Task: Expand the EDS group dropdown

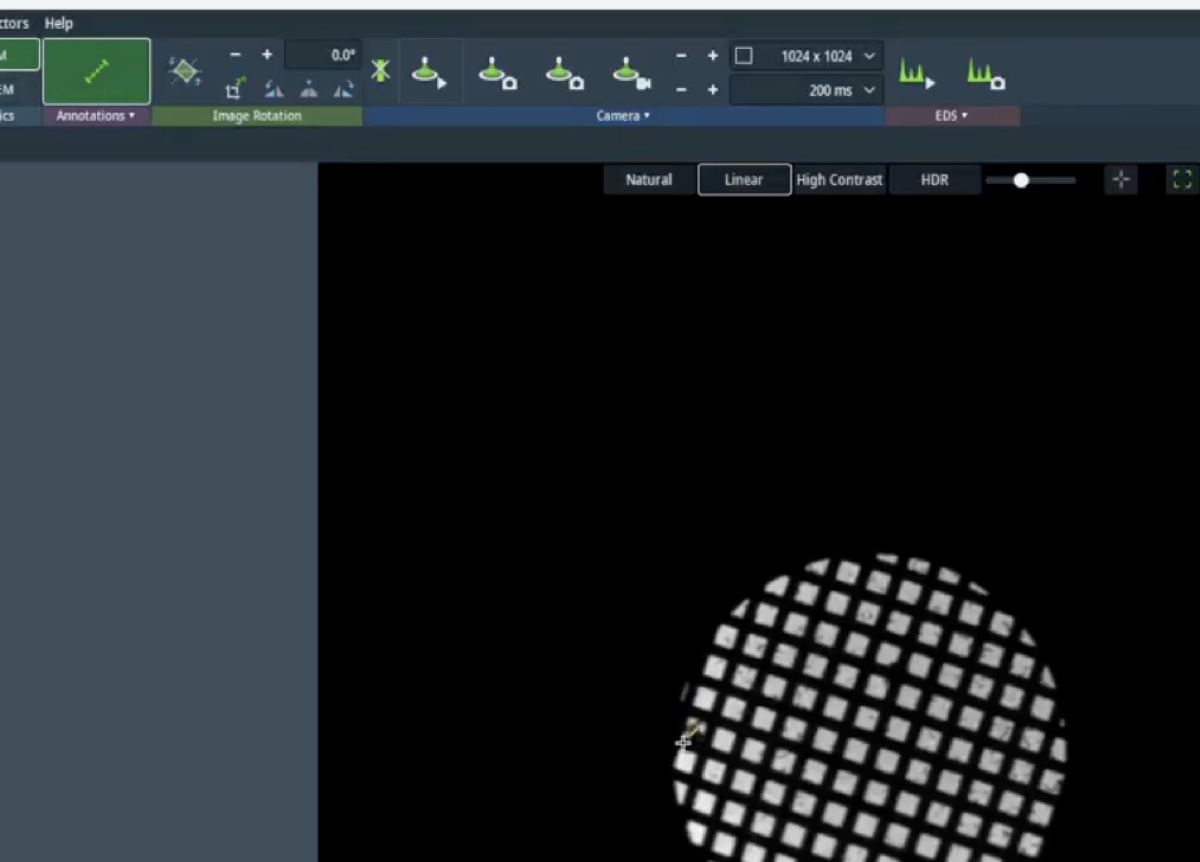Action: click(952, 116)
